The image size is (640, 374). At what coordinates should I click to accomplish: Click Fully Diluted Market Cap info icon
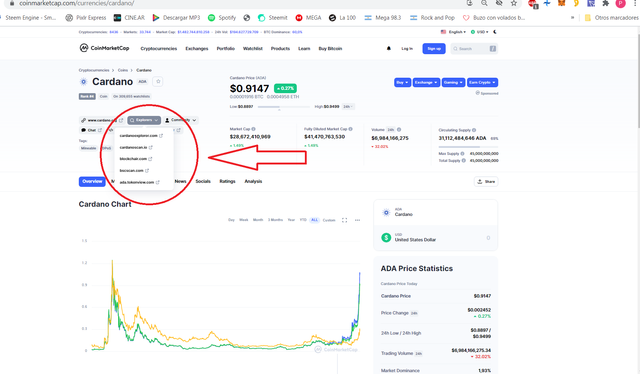click(x=351, y=129)
